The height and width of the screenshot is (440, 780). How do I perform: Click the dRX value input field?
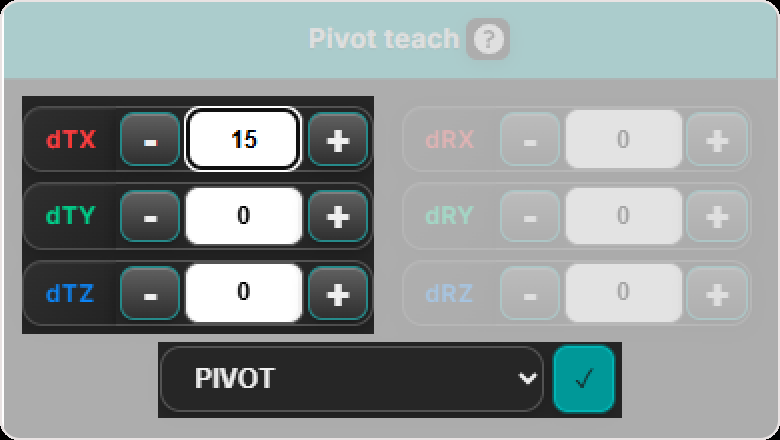623,139
